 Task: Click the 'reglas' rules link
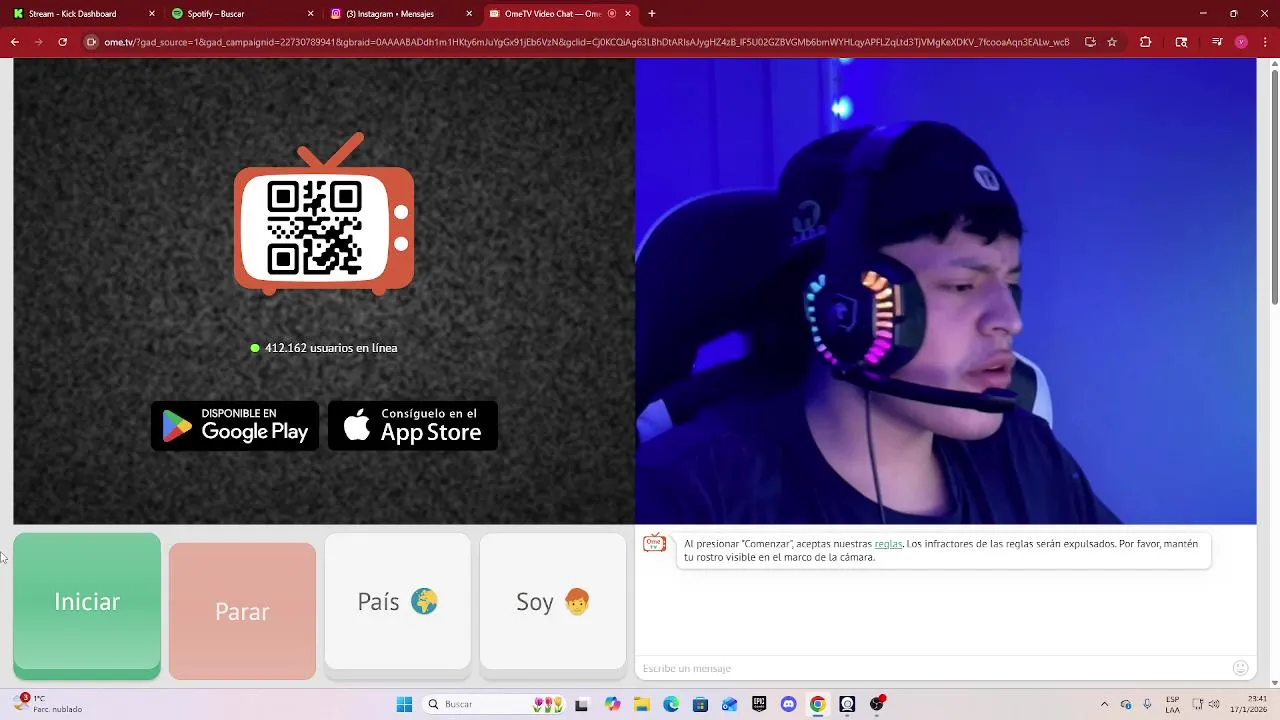pos(888,544)
